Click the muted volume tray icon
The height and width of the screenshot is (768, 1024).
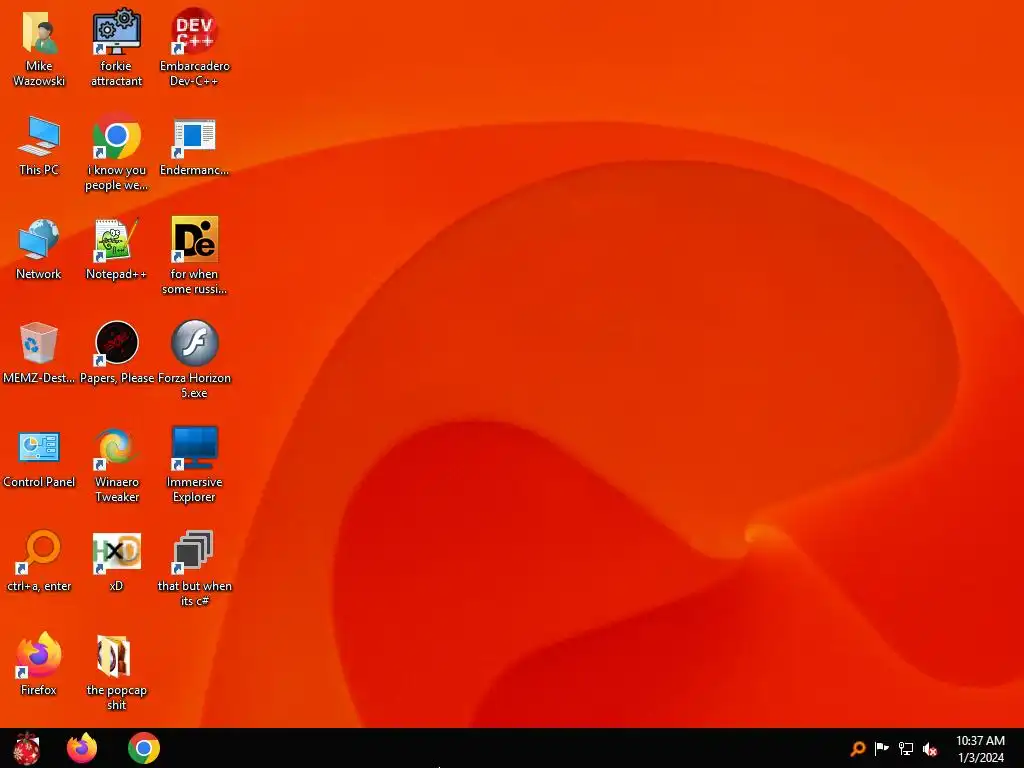(930, 749)
